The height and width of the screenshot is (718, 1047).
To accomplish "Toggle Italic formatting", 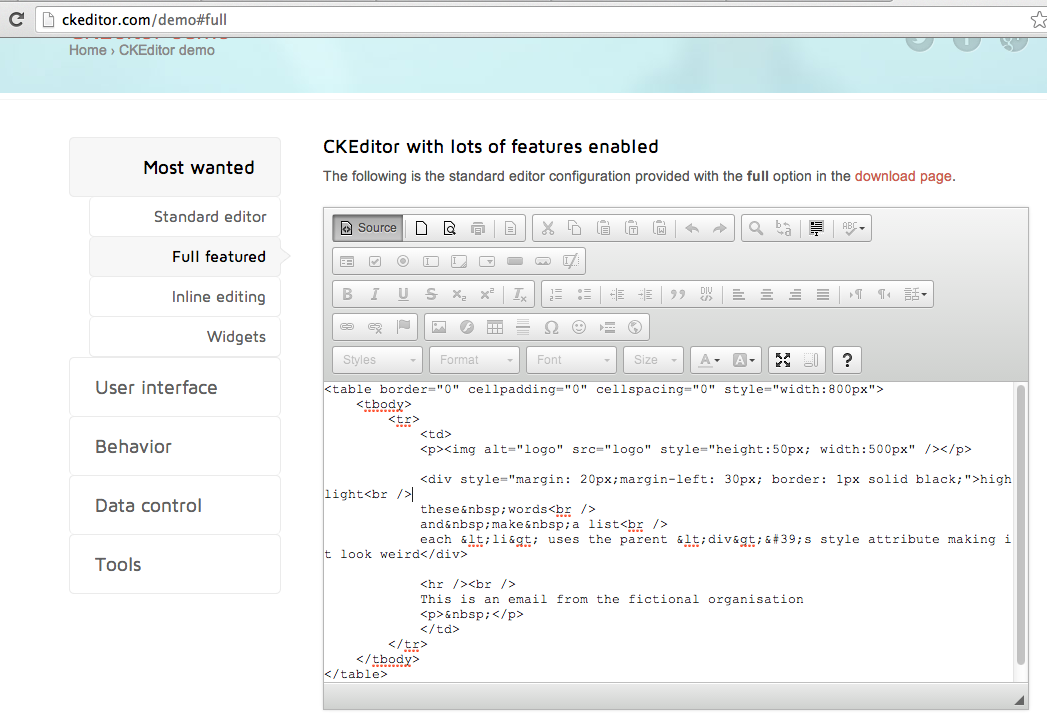I will [375, 294].
